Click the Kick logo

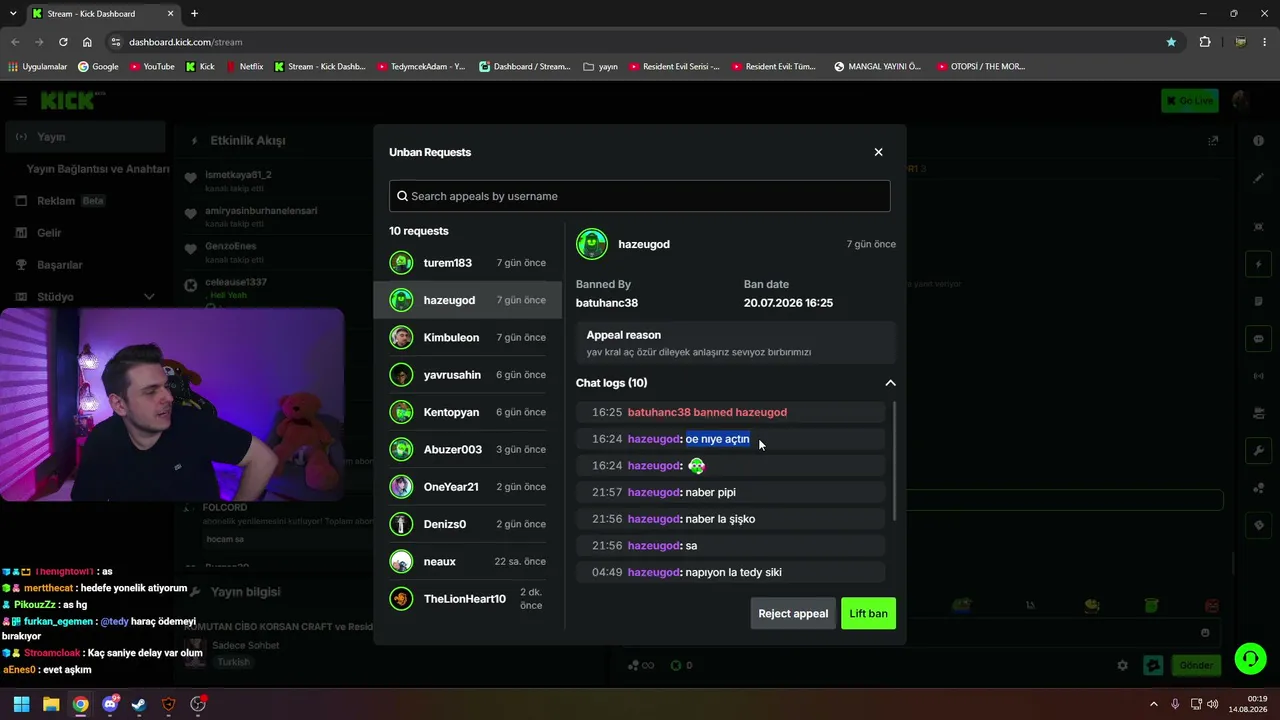point(72,100)
